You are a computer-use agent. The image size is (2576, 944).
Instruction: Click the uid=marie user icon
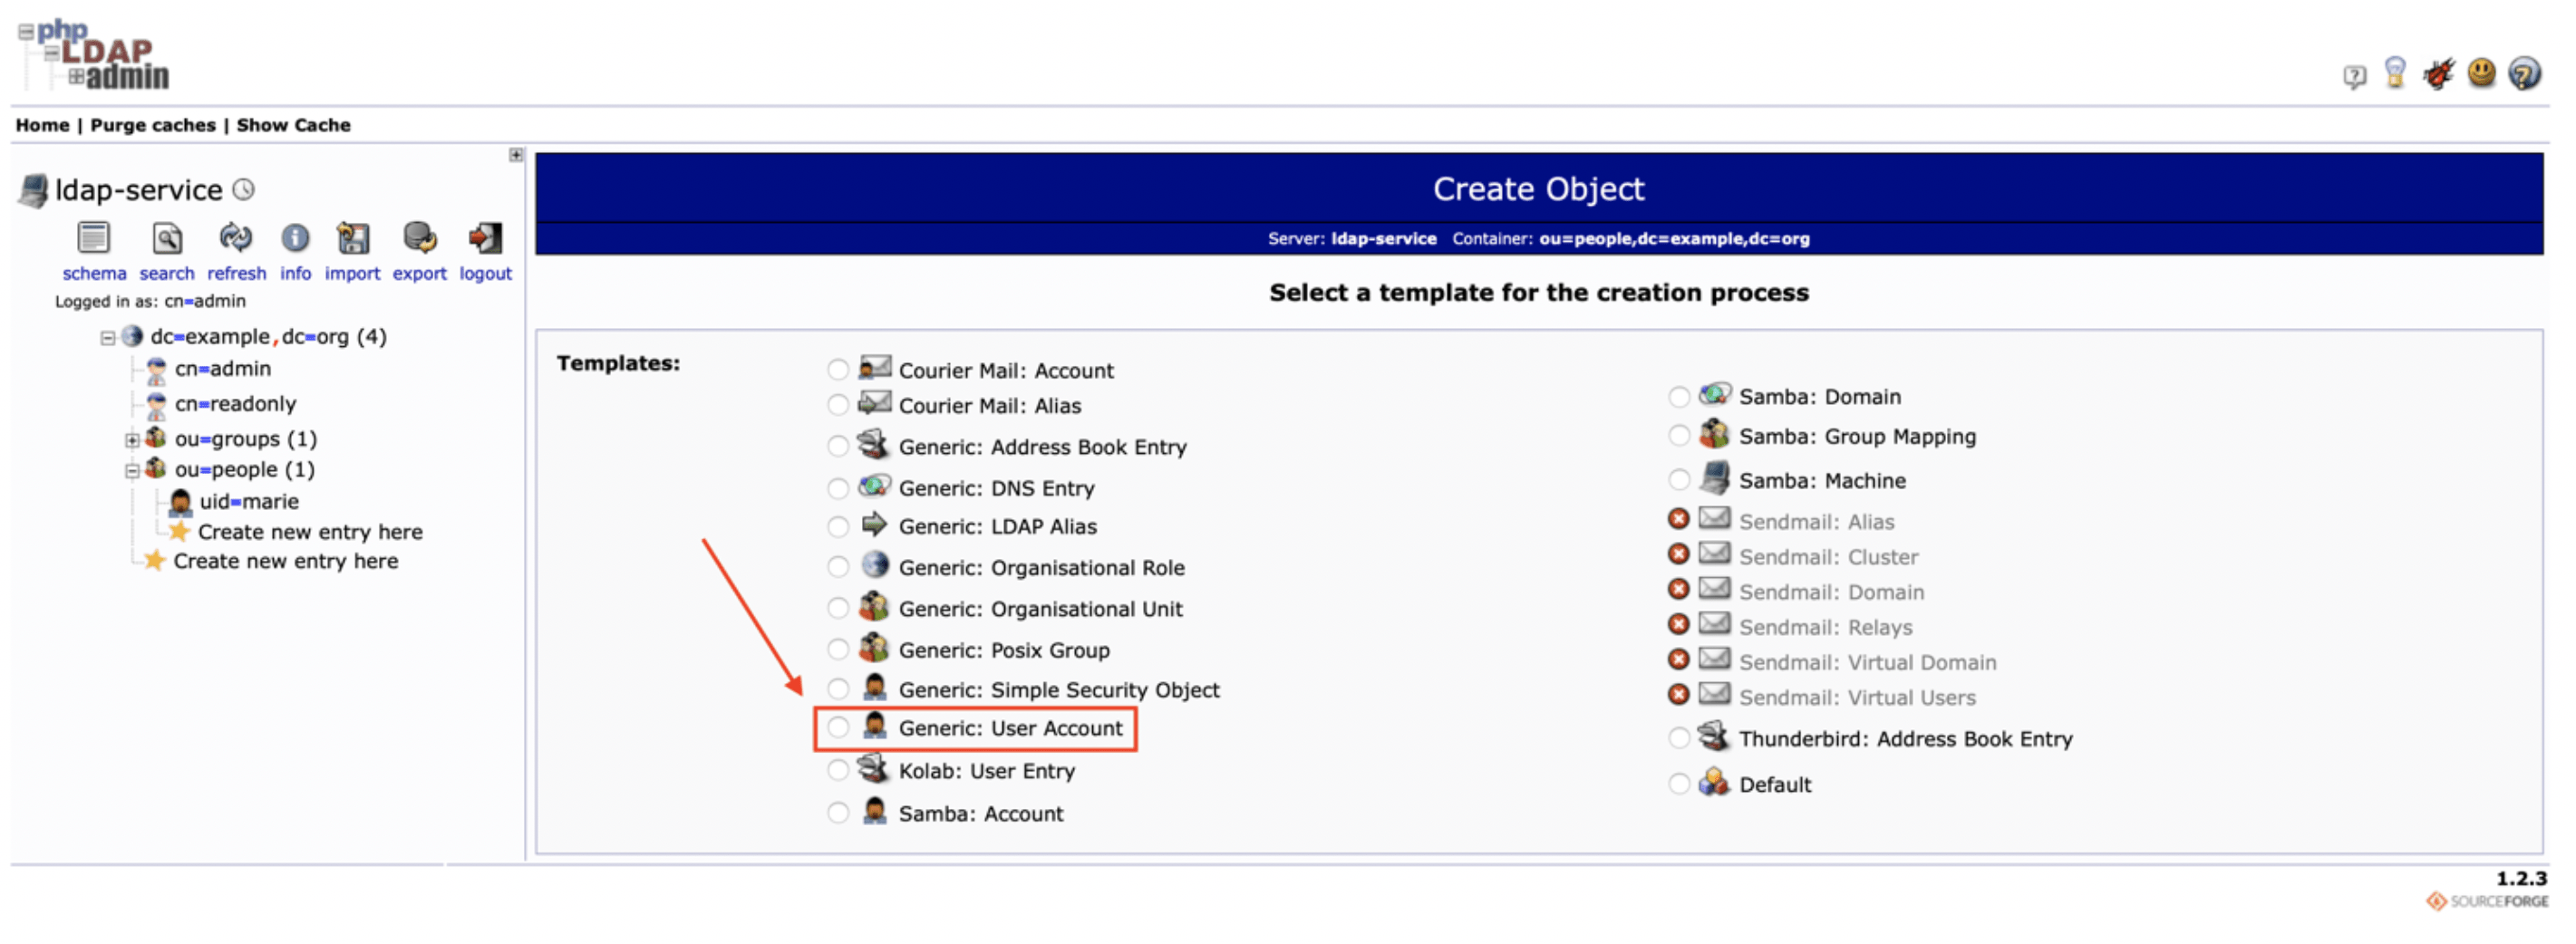(181, 501)
